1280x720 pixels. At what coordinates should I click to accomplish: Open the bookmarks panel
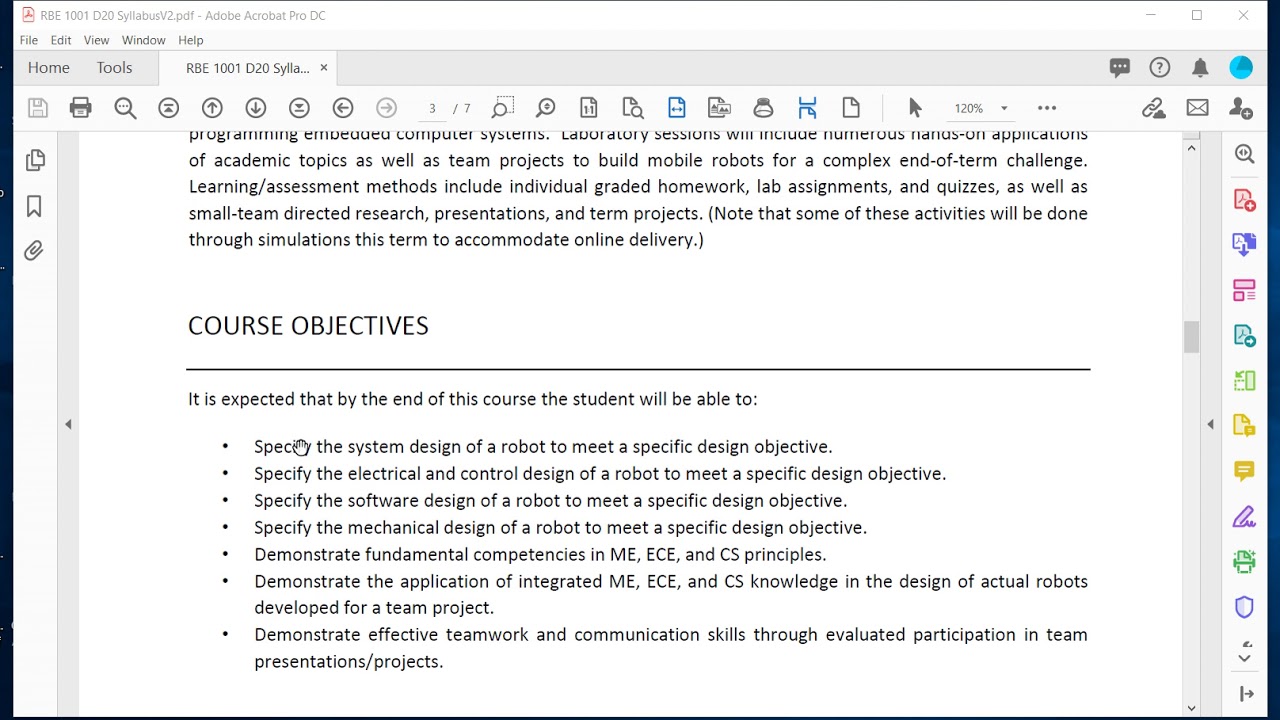coord(34,206)
